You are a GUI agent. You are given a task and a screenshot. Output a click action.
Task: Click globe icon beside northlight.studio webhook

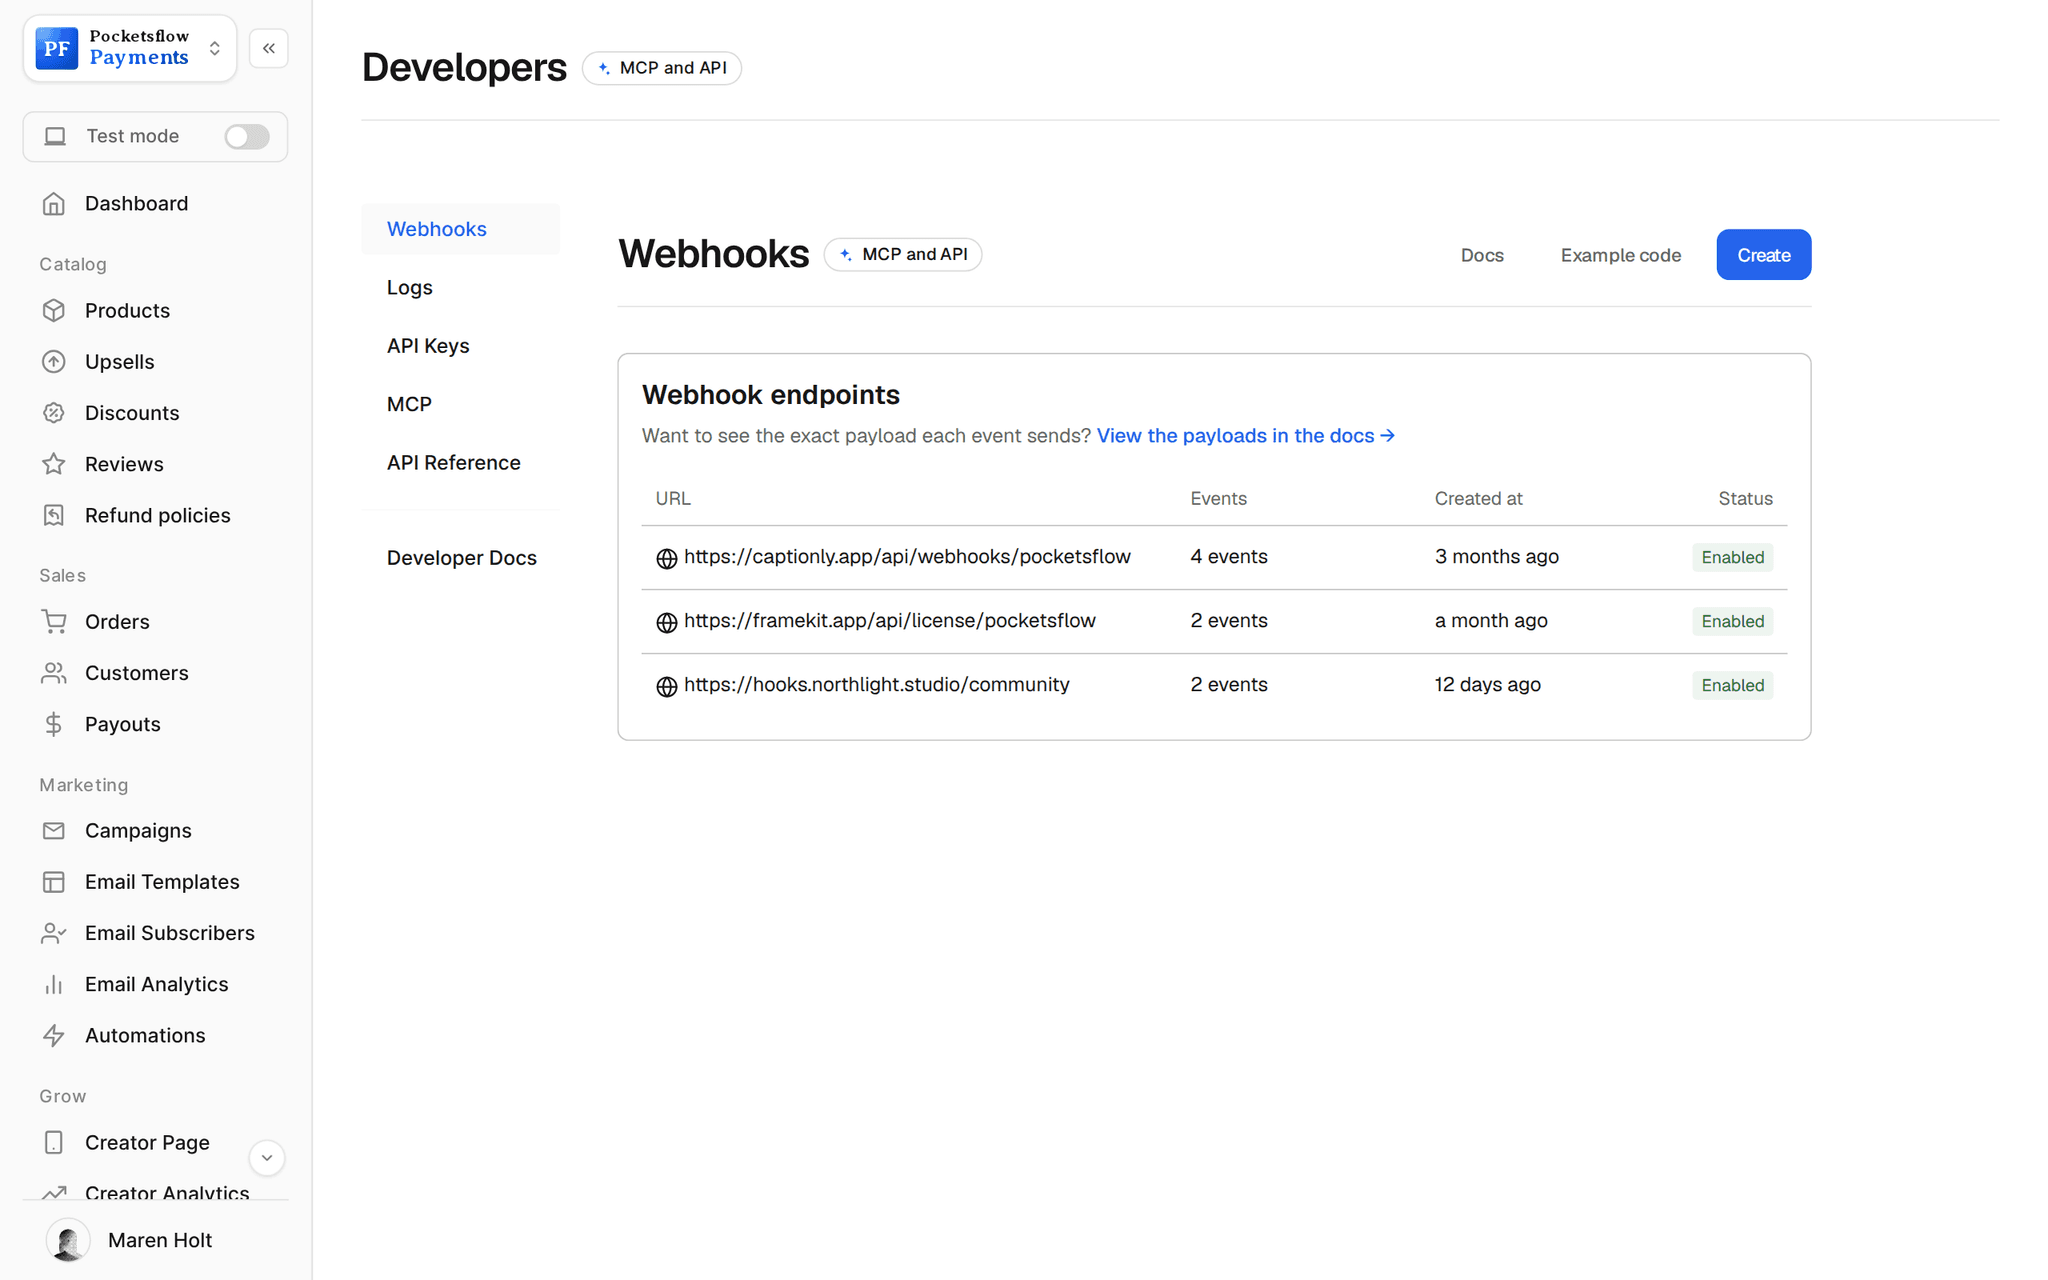[667, 686]
